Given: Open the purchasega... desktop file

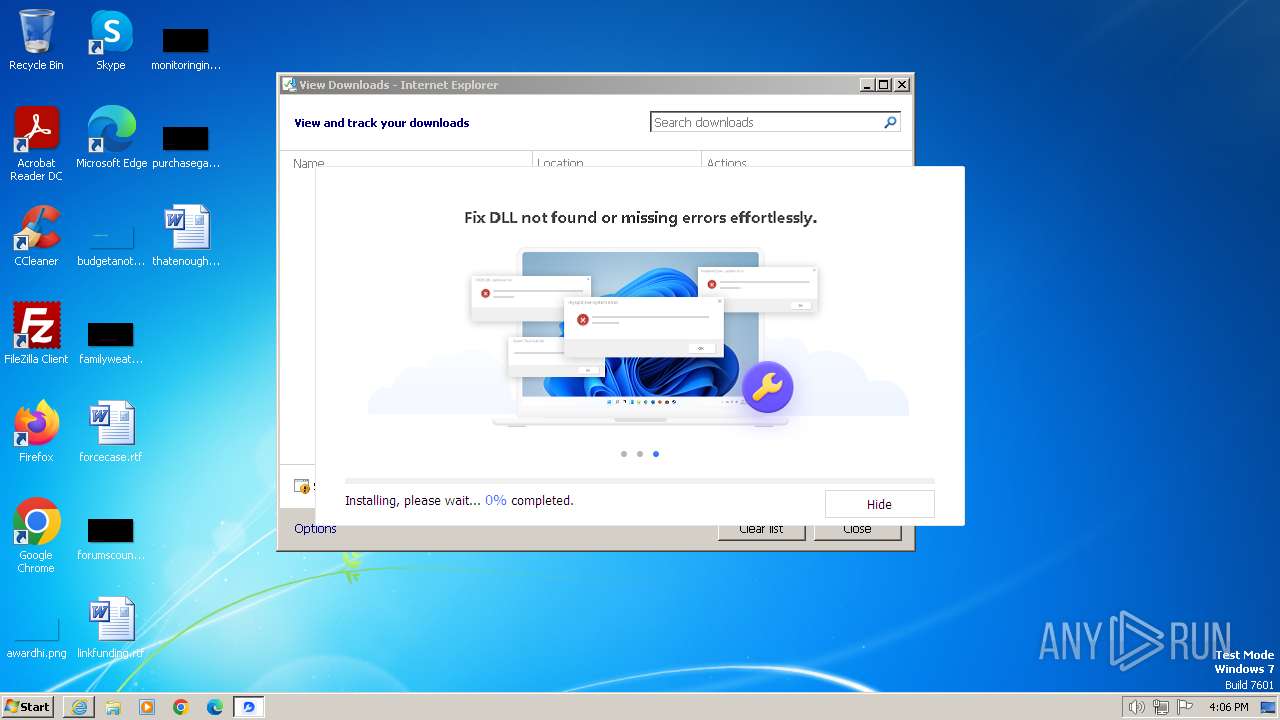Looking at the screenshot, I should tap(186, 146).
